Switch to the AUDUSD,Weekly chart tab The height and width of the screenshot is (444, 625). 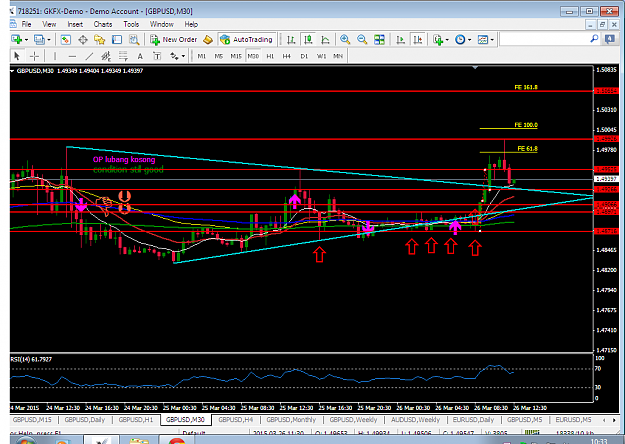click(415, 420)
